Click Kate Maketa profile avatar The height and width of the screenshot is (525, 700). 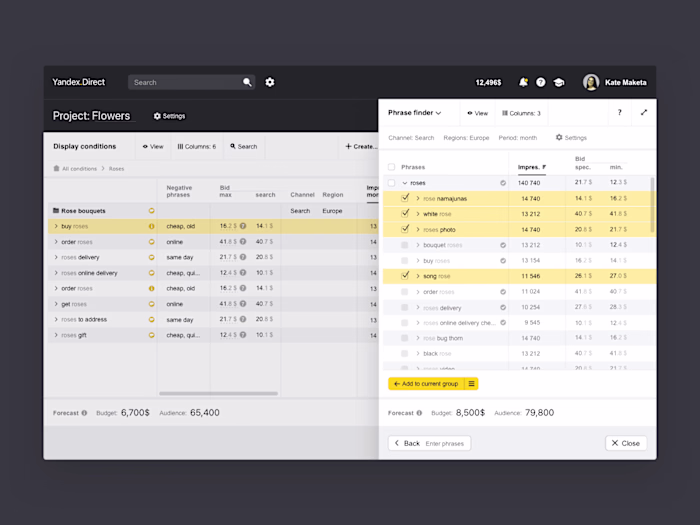tap(591, 82)
